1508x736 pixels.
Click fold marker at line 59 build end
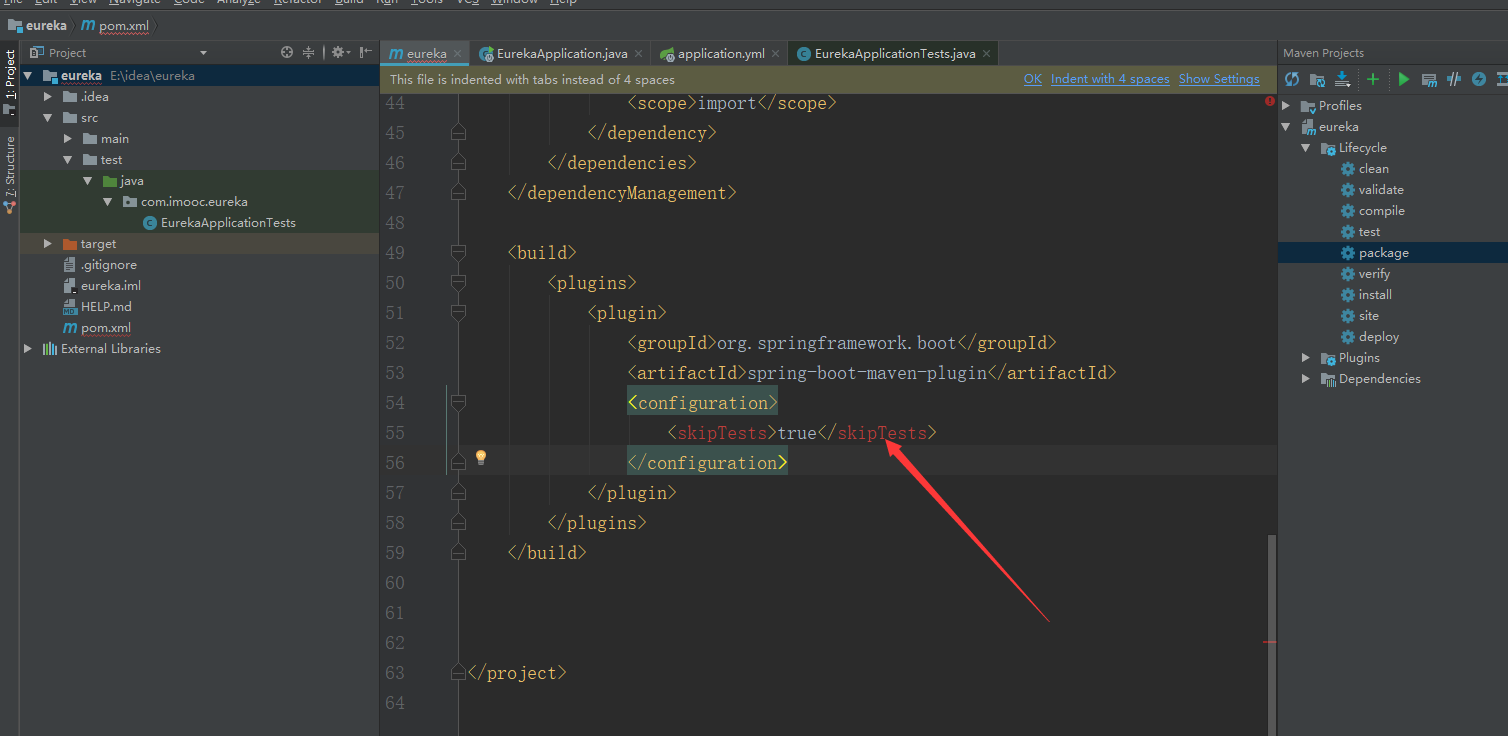click(458, 552)
